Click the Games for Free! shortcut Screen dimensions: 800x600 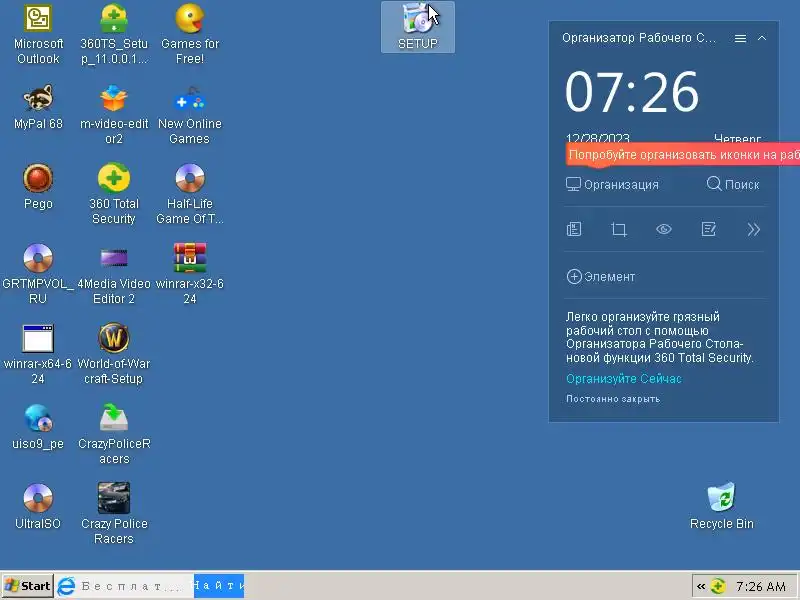click(190, 35)
